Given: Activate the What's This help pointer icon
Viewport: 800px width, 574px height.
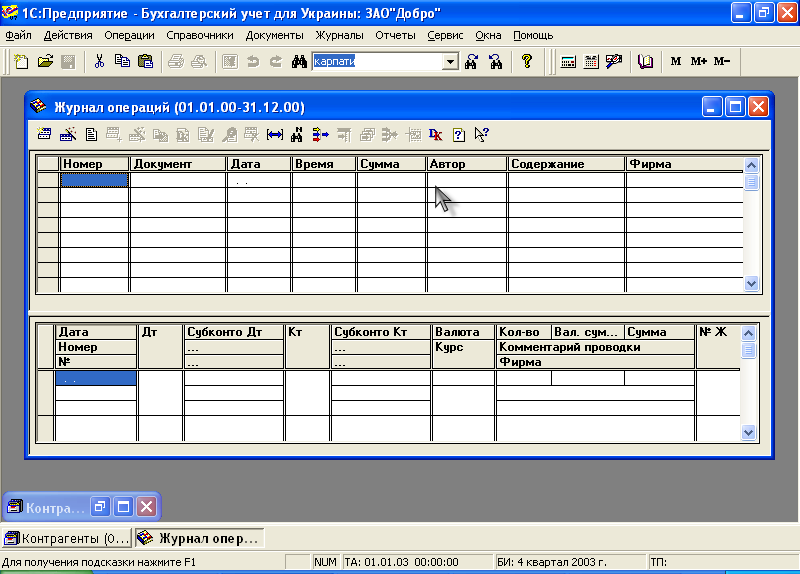Looking at the screenshot, I should click(x=482, y=135).
